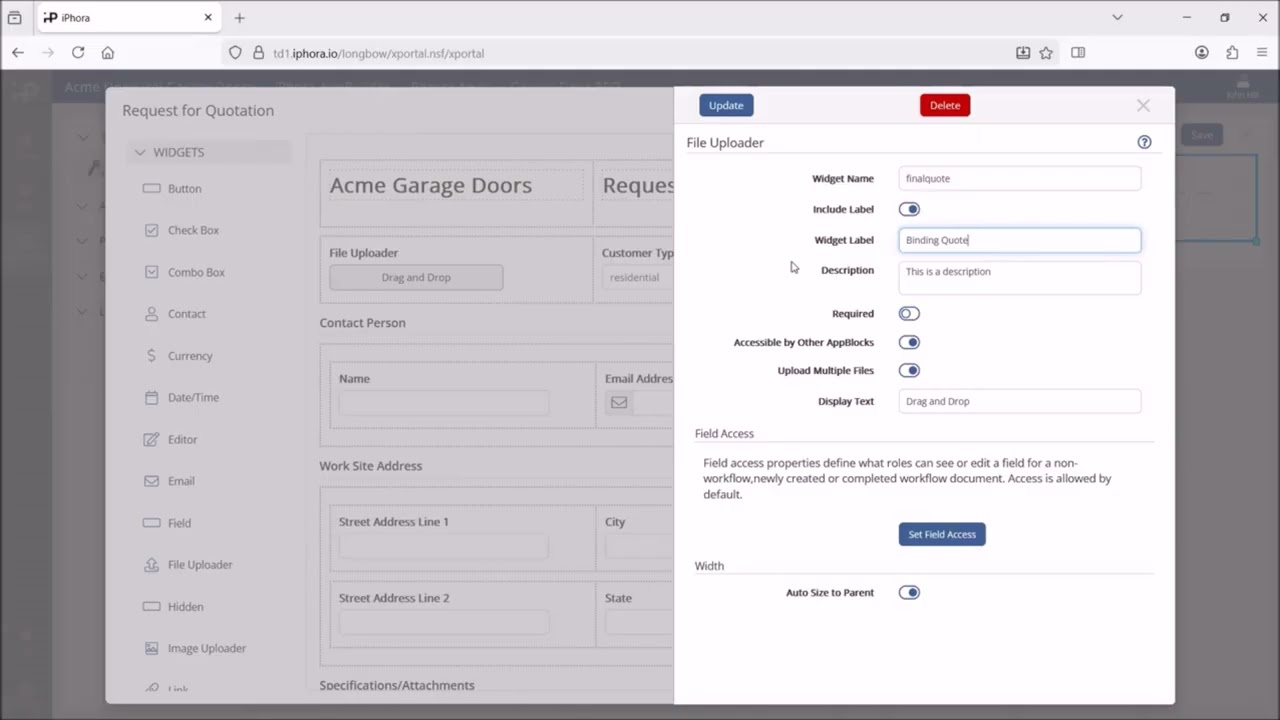Click the 'Work Site Address' section title

click(x=371, y=466)
